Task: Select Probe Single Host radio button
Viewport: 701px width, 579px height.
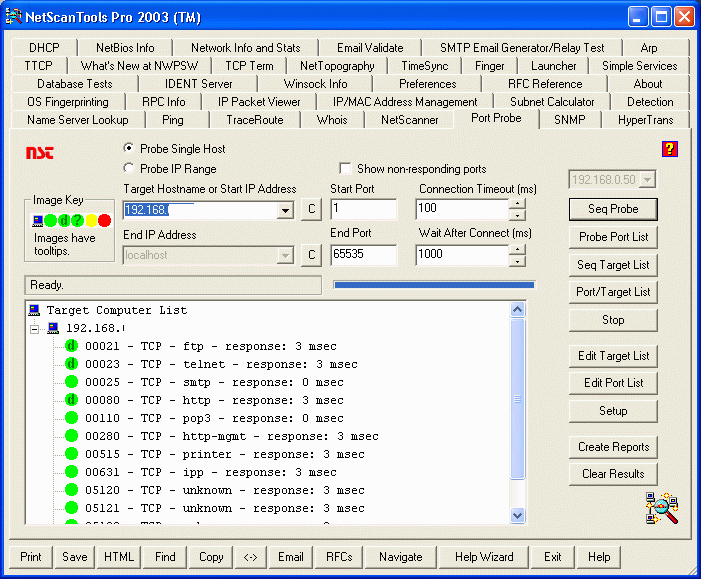Action: click(129, 148)
